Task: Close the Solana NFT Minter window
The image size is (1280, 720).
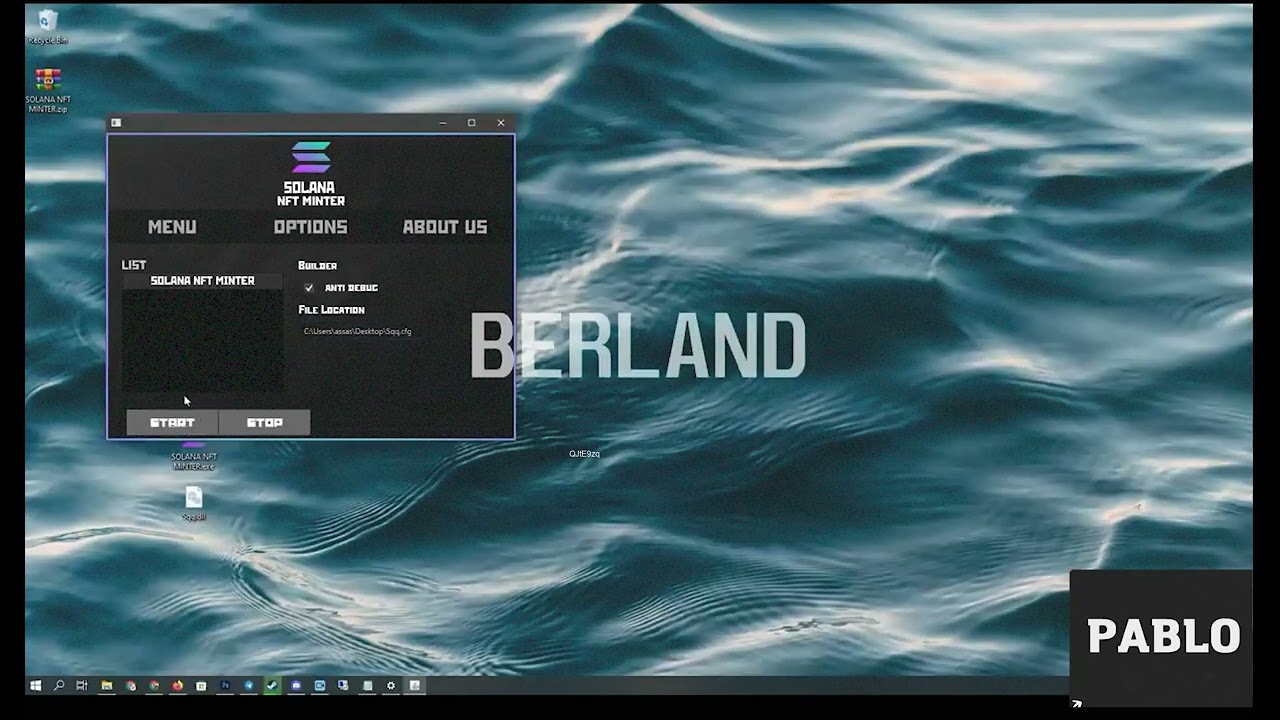Action: coord(501,123)
